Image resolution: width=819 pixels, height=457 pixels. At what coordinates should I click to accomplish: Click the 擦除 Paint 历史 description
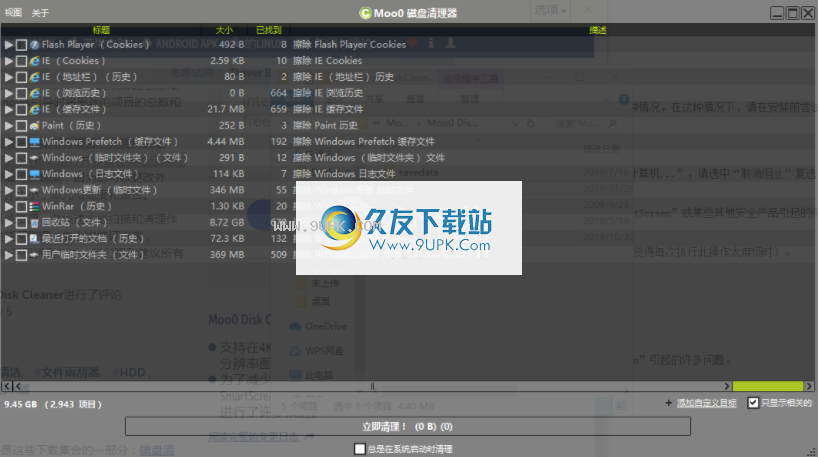[x=325, y=126]
